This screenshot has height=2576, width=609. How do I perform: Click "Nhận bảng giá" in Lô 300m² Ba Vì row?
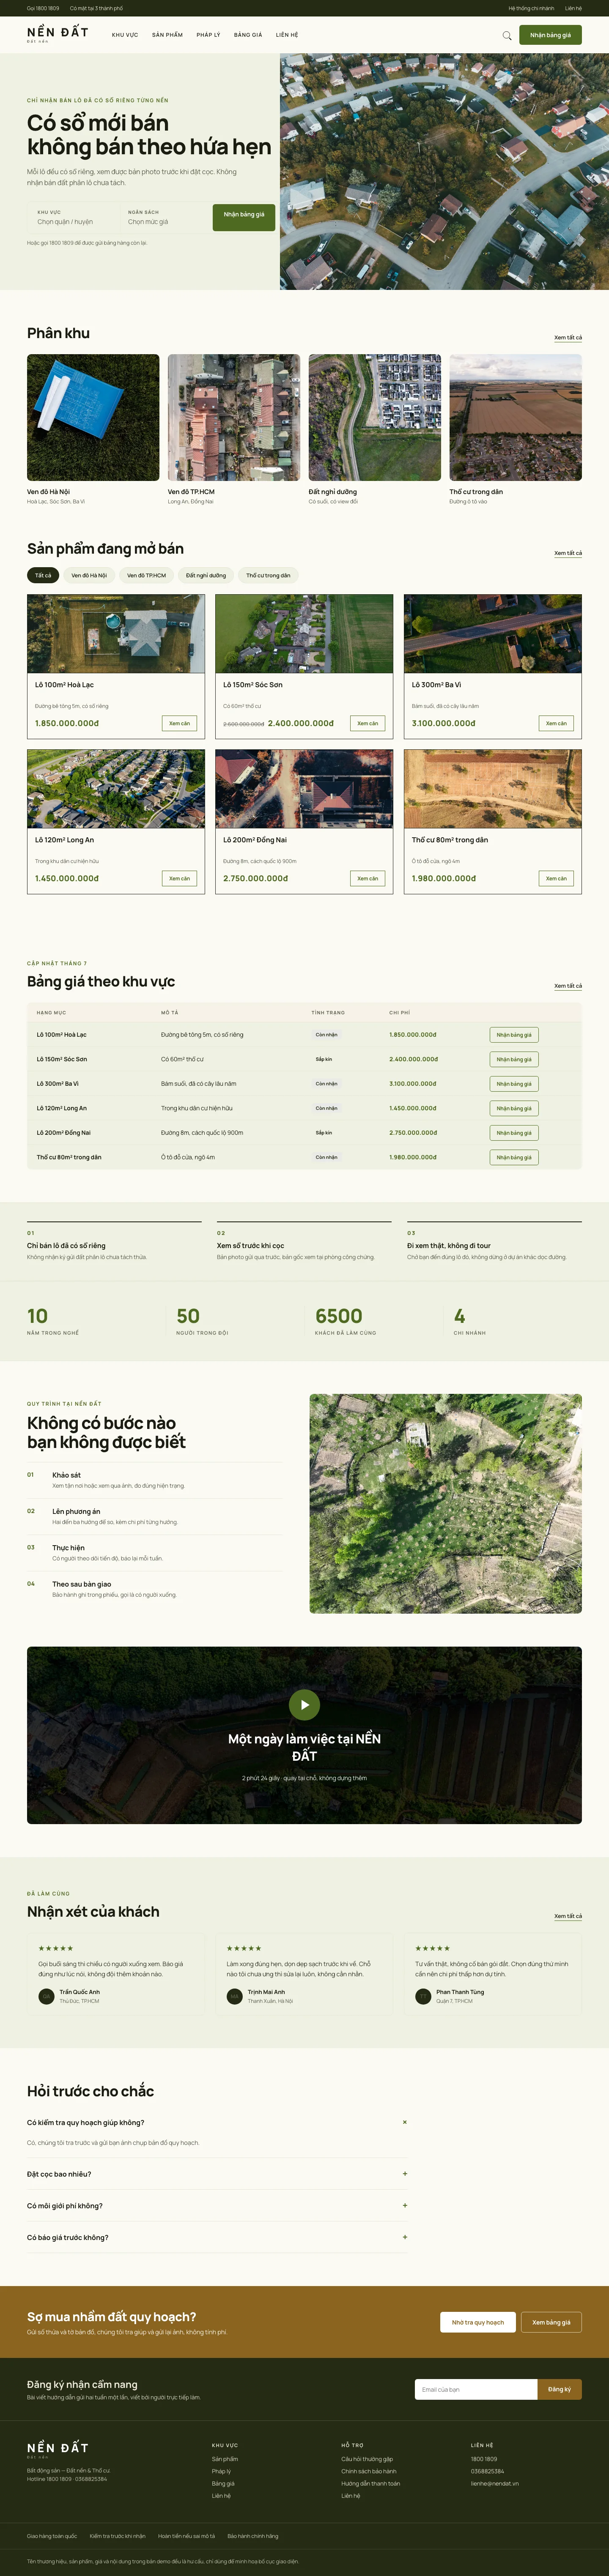(x=514, y=1084)
